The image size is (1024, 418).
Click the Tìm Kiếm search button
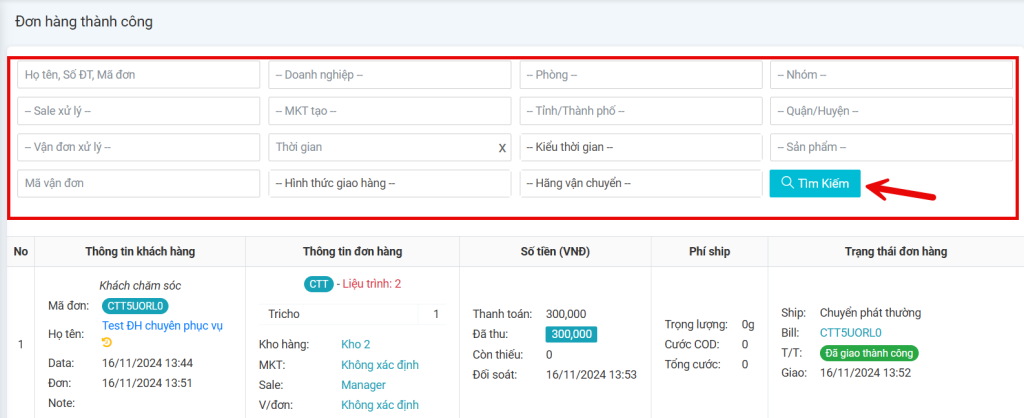point(814,184)
